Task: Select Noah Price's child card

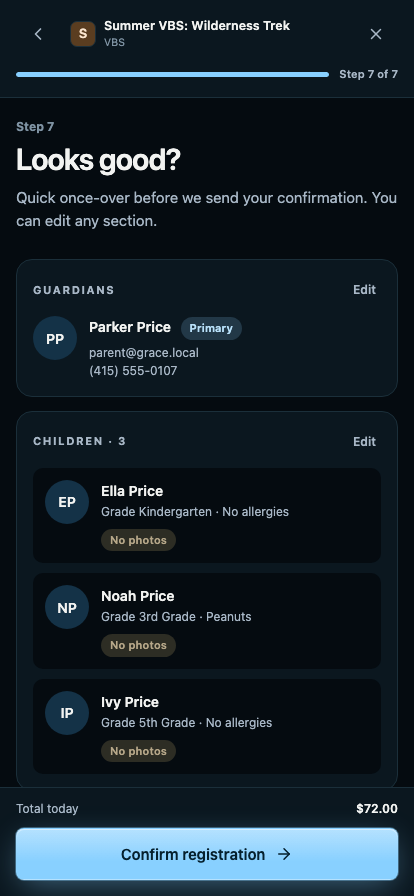Action: point(207,621)
